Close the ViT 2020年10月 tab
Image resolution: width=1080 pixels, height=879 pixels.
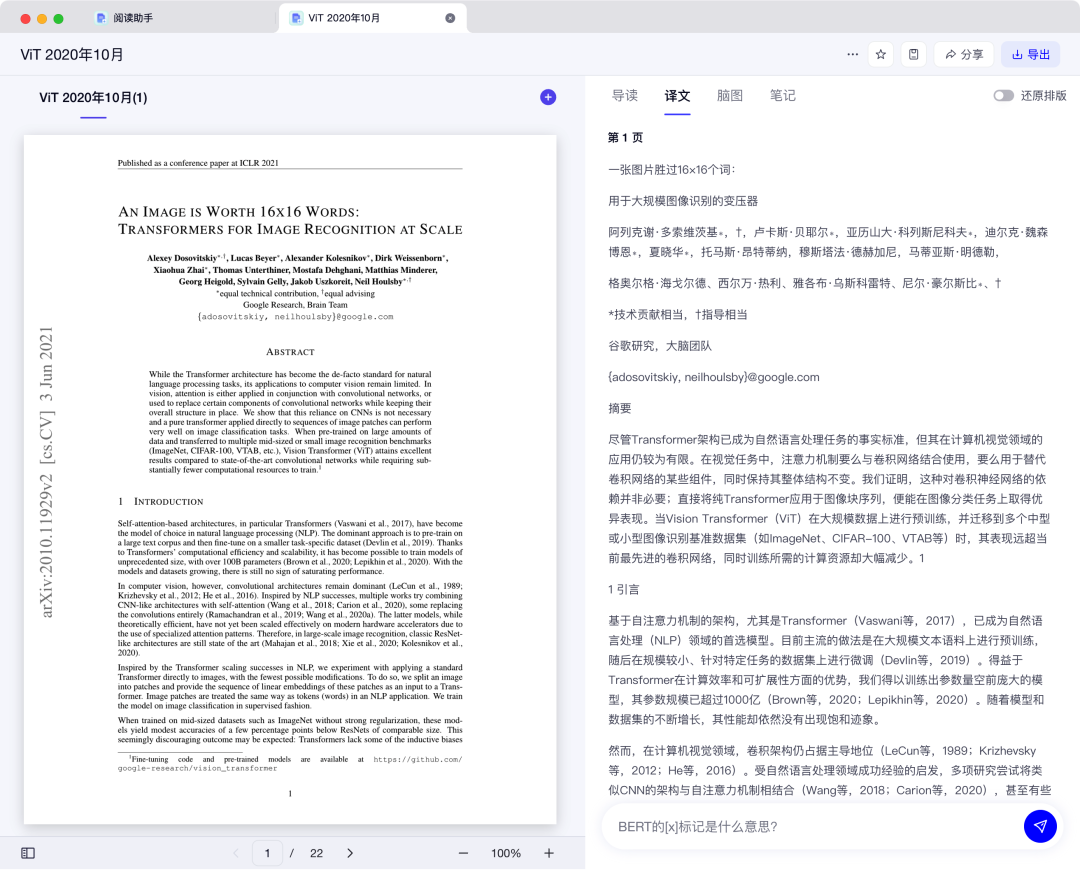(x=450, y=18)
